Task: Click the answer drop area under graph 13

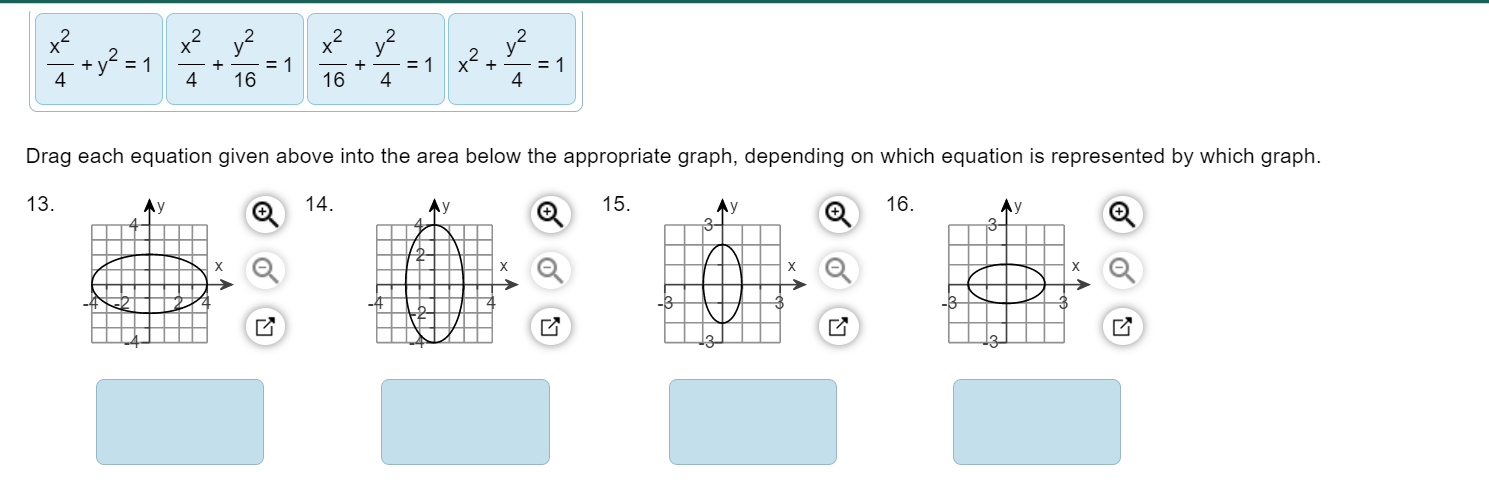Action: 180,422
